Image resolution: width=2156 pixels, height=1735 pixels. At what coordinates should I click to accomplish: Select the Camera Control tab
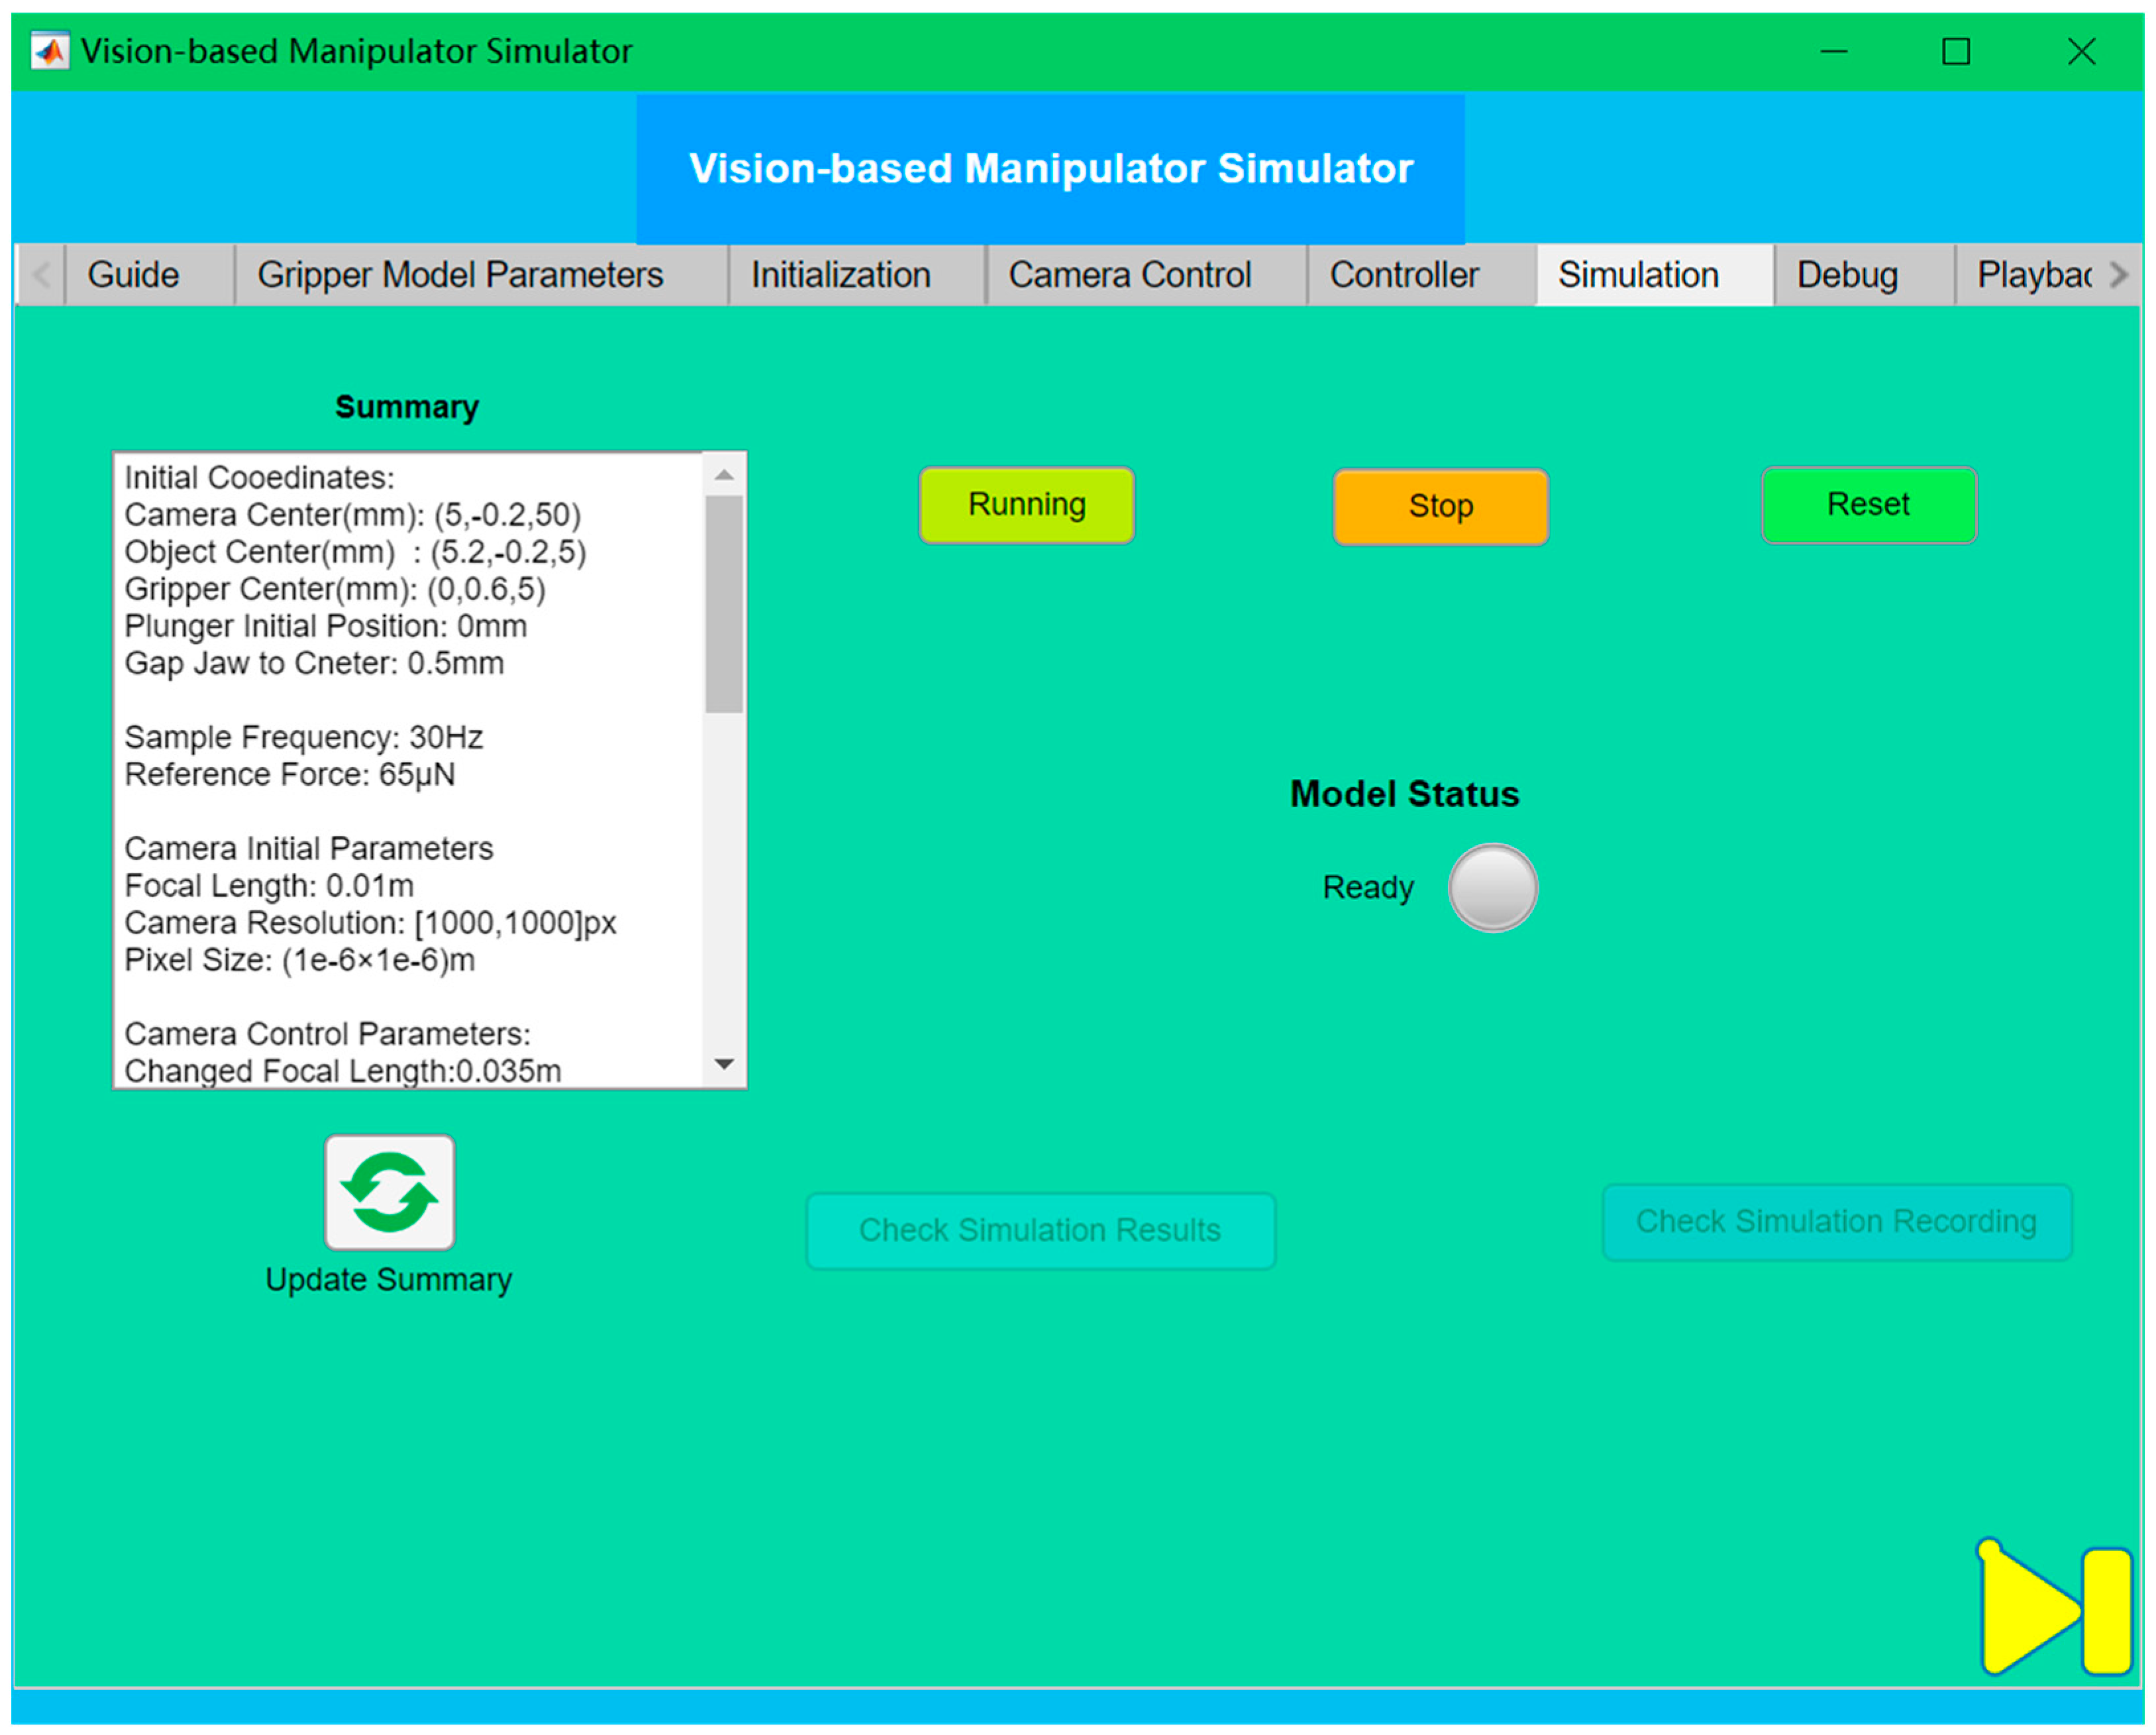point(1129,275)
